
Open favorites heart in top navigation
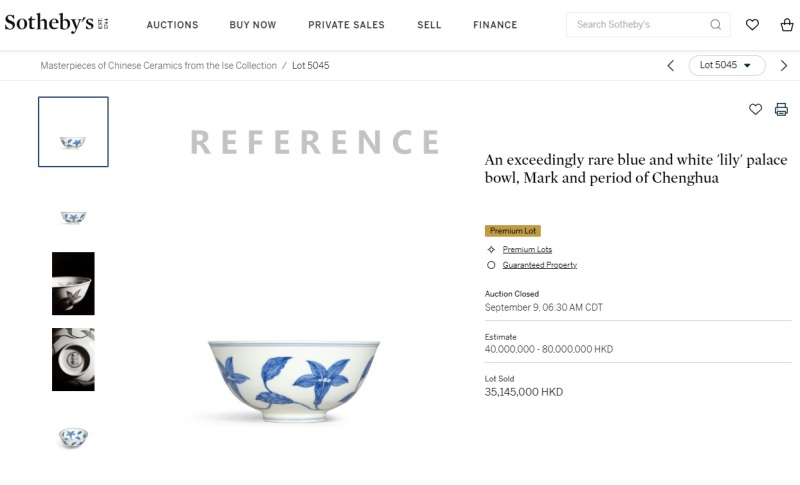(x=752, y=25)
